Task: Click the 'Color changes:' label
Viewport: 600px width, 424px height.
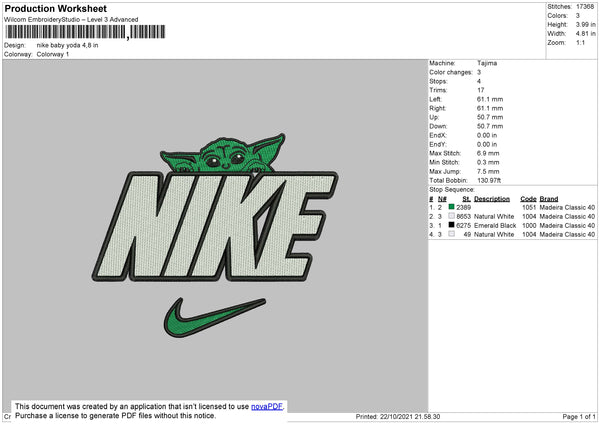Action: (451, 72)
